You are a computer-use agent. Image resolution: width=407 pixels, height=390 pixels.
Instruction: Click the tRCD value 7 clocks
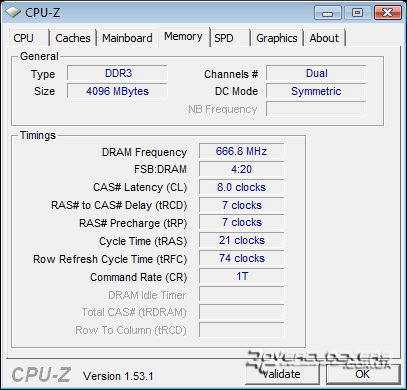242,205
